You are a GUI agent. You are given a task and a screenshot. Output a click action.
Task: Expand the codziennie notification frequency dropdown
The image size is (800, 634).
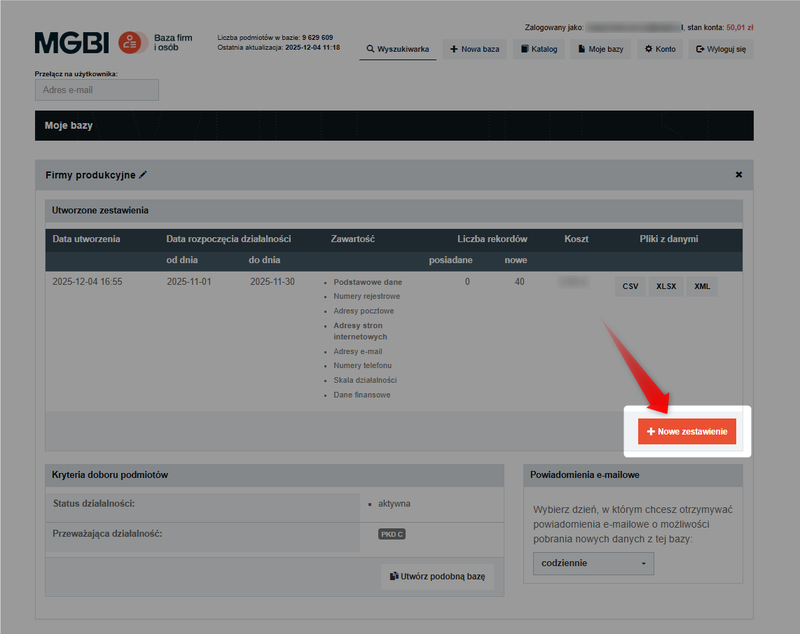point(593,563)
